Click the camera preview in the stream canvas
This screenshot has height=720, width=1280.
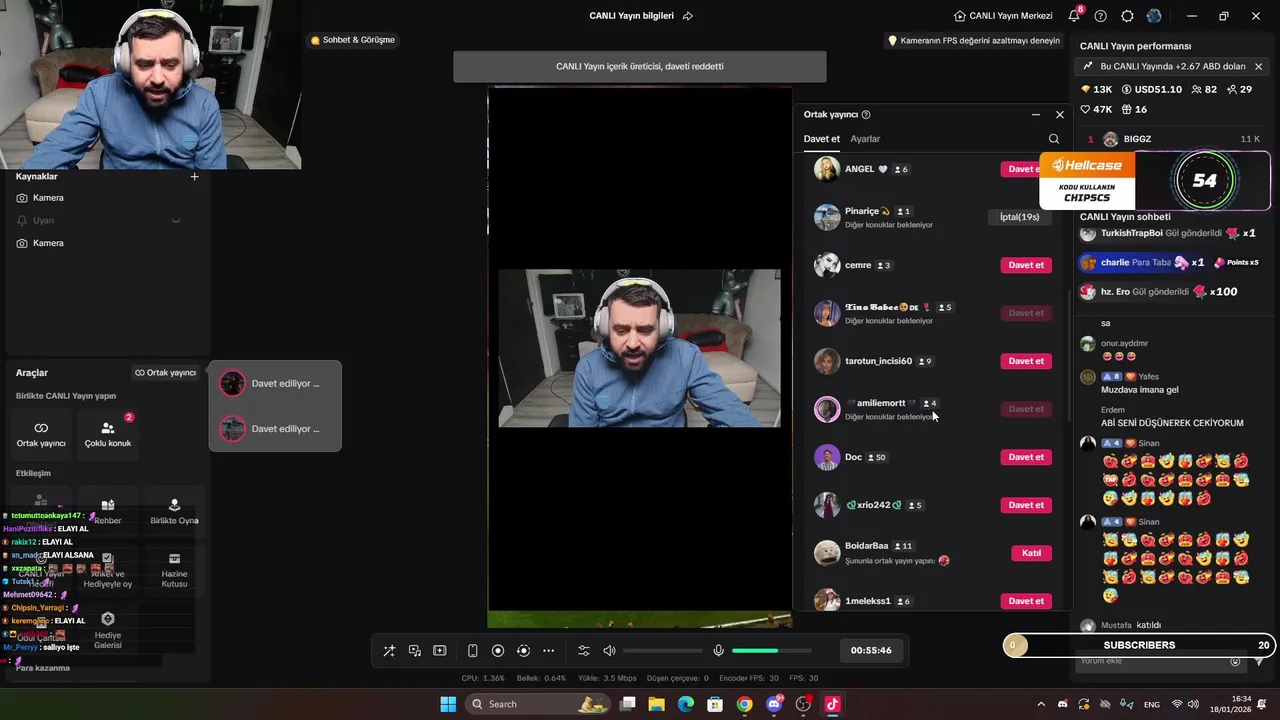pos(640,348)
